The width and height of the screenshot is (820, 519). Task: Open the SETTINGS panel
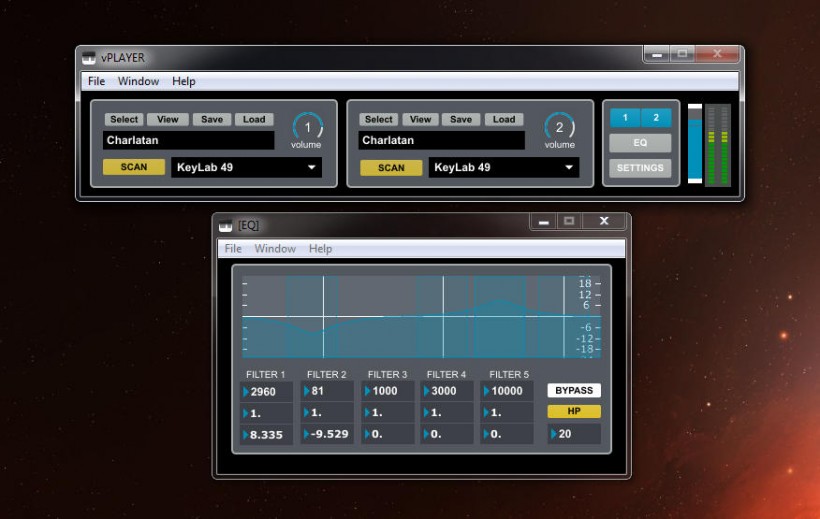640,168
